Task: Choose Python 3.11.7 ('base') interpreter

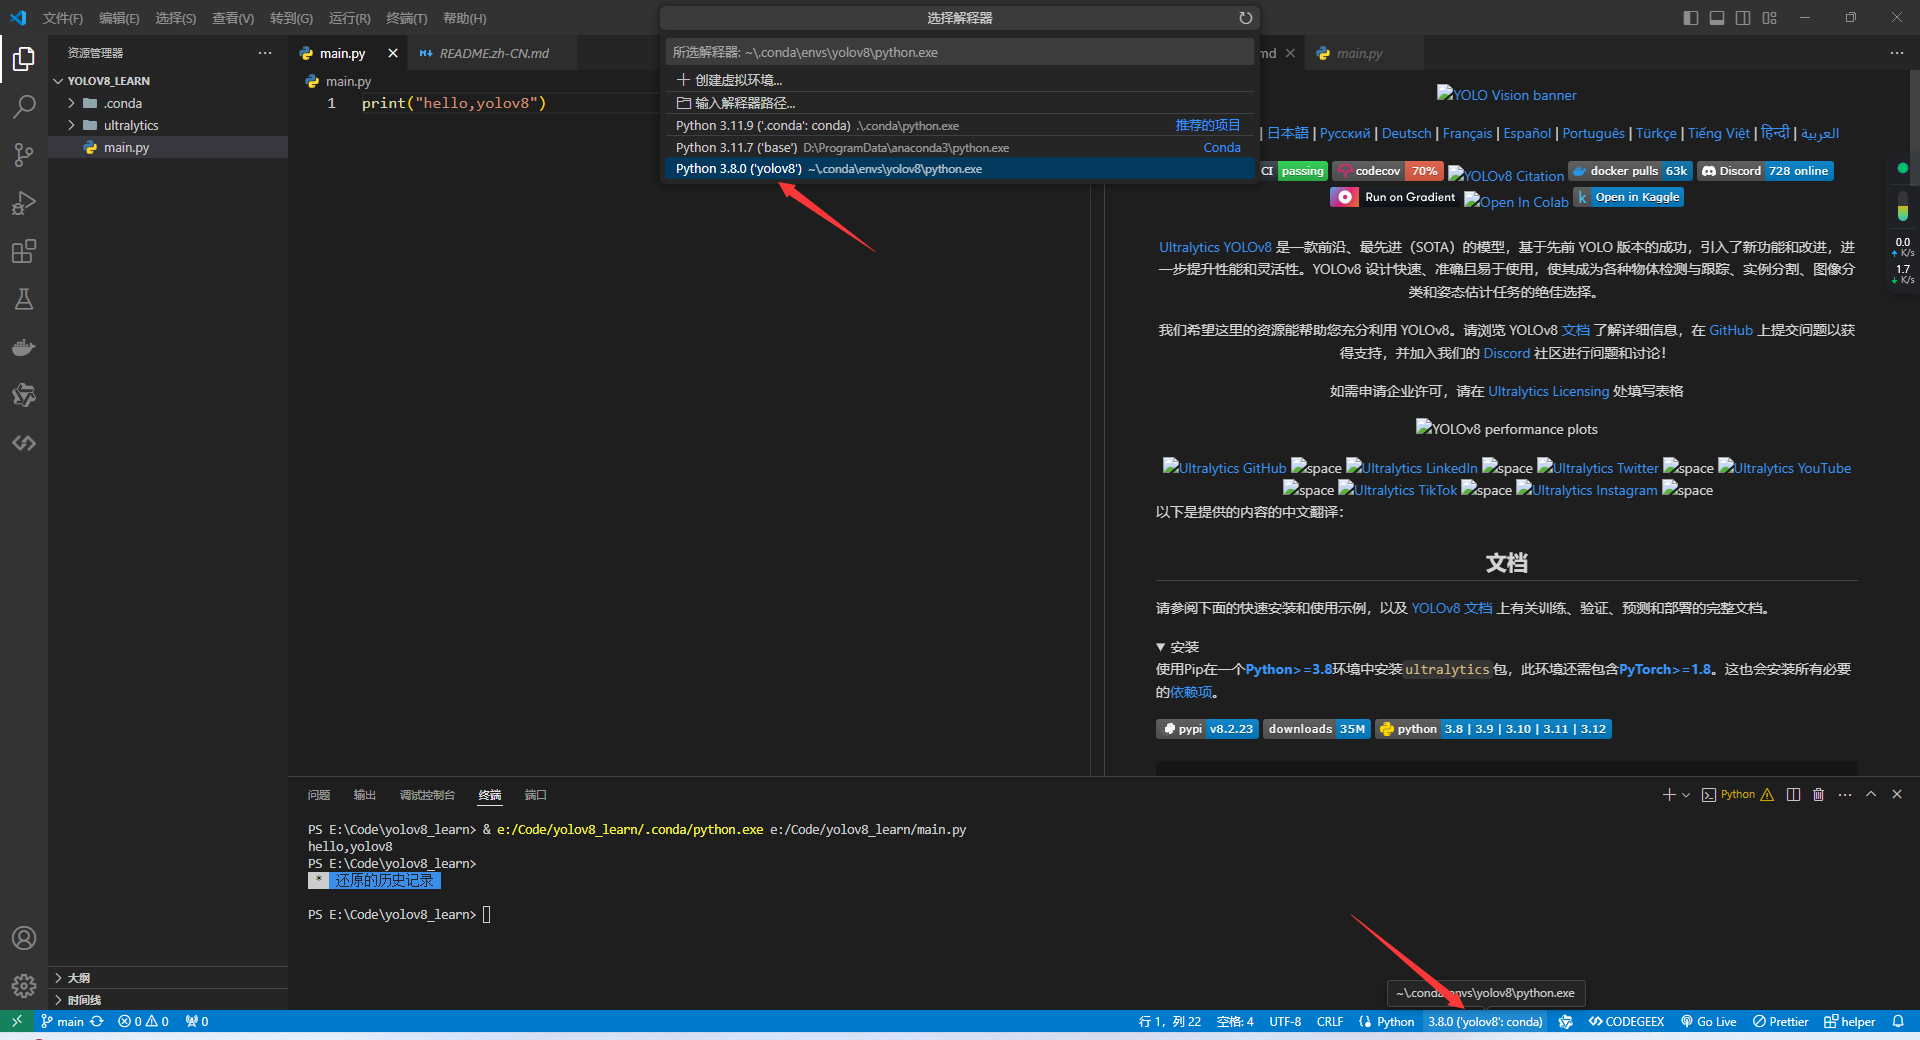Action: click(x=960, y=147)
